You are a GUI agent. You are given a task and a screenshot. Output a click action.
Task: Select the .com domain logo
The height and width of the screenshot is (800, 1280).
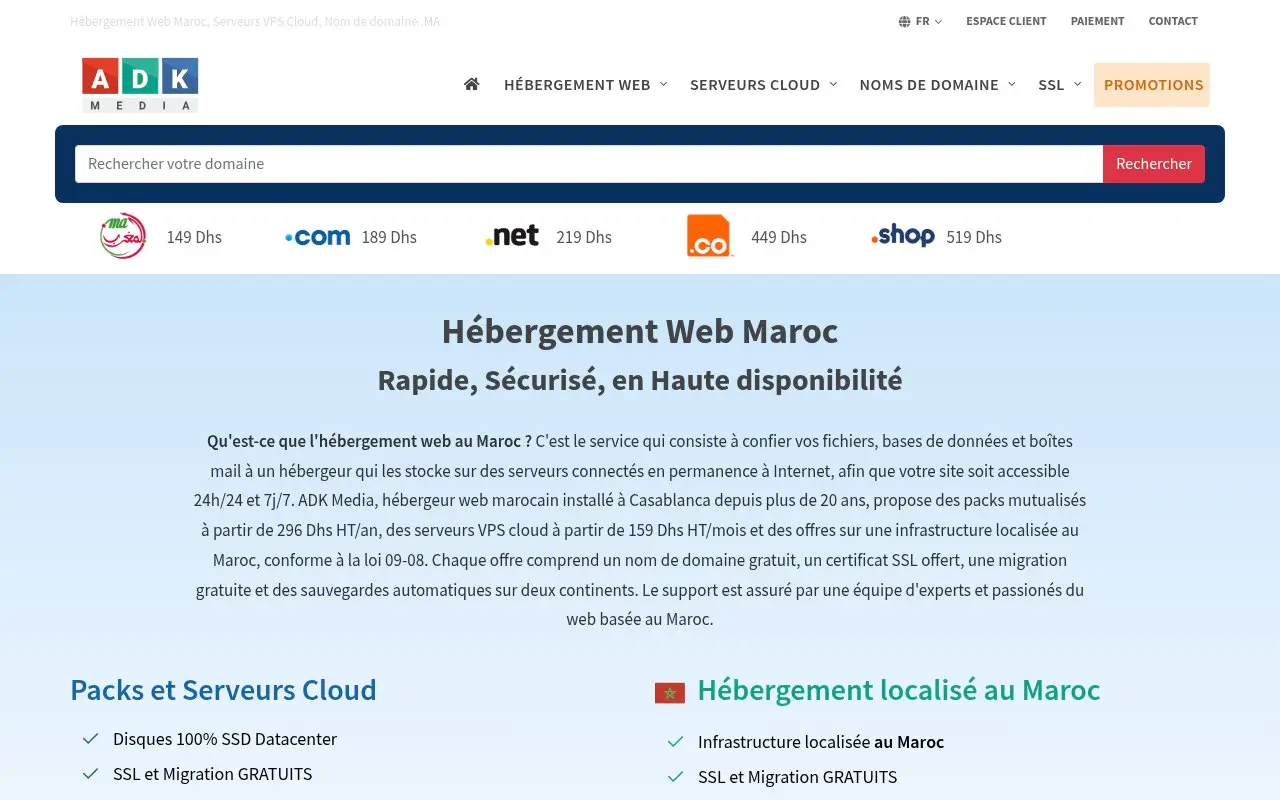pyautogui.click(x=318, y=237)
